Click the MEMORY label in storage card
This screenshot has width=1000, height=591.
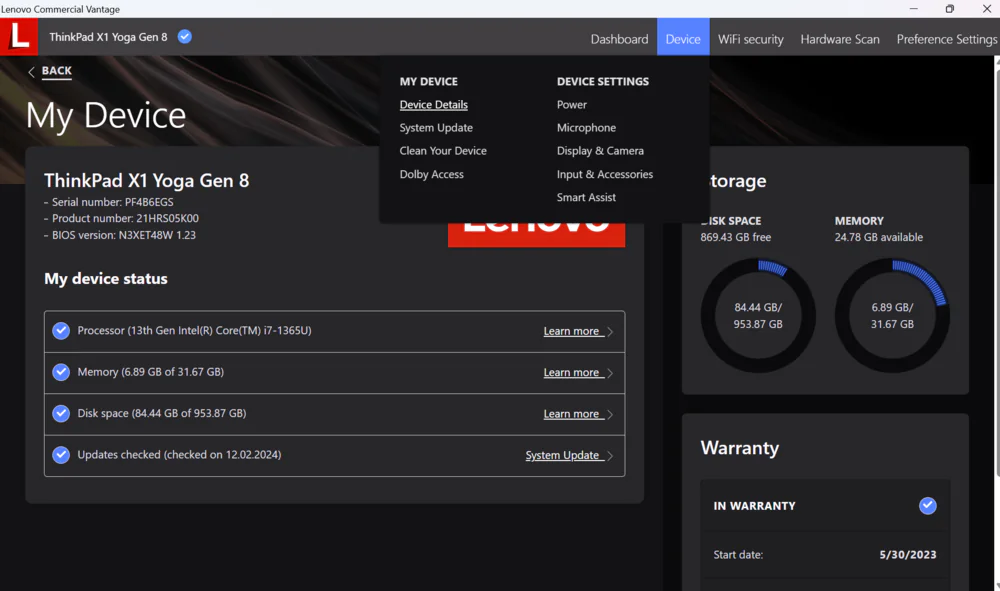[859, 221]
